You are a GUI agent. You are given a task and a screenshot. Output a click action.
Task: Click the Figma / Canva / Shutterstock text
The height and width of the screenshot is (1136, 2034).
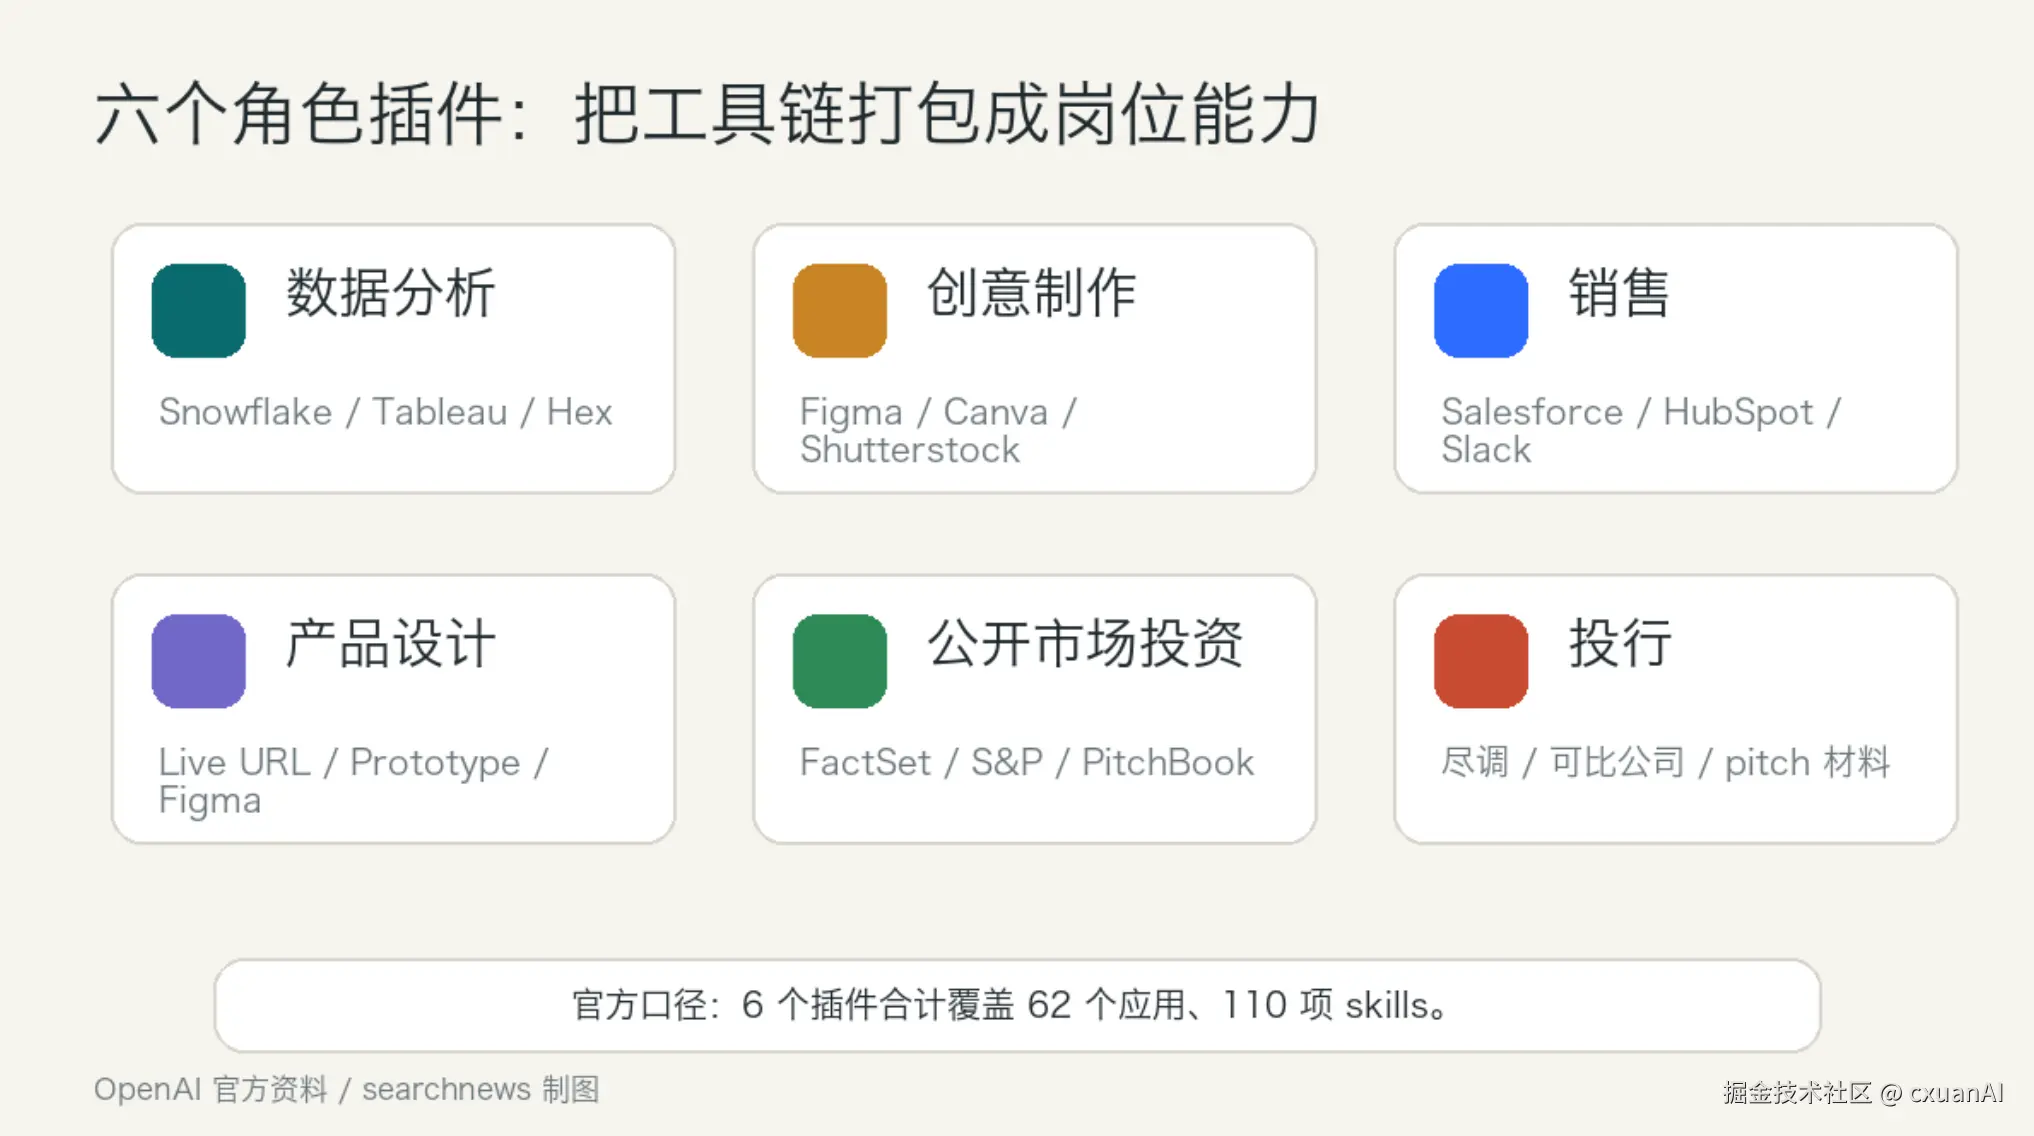938,431
